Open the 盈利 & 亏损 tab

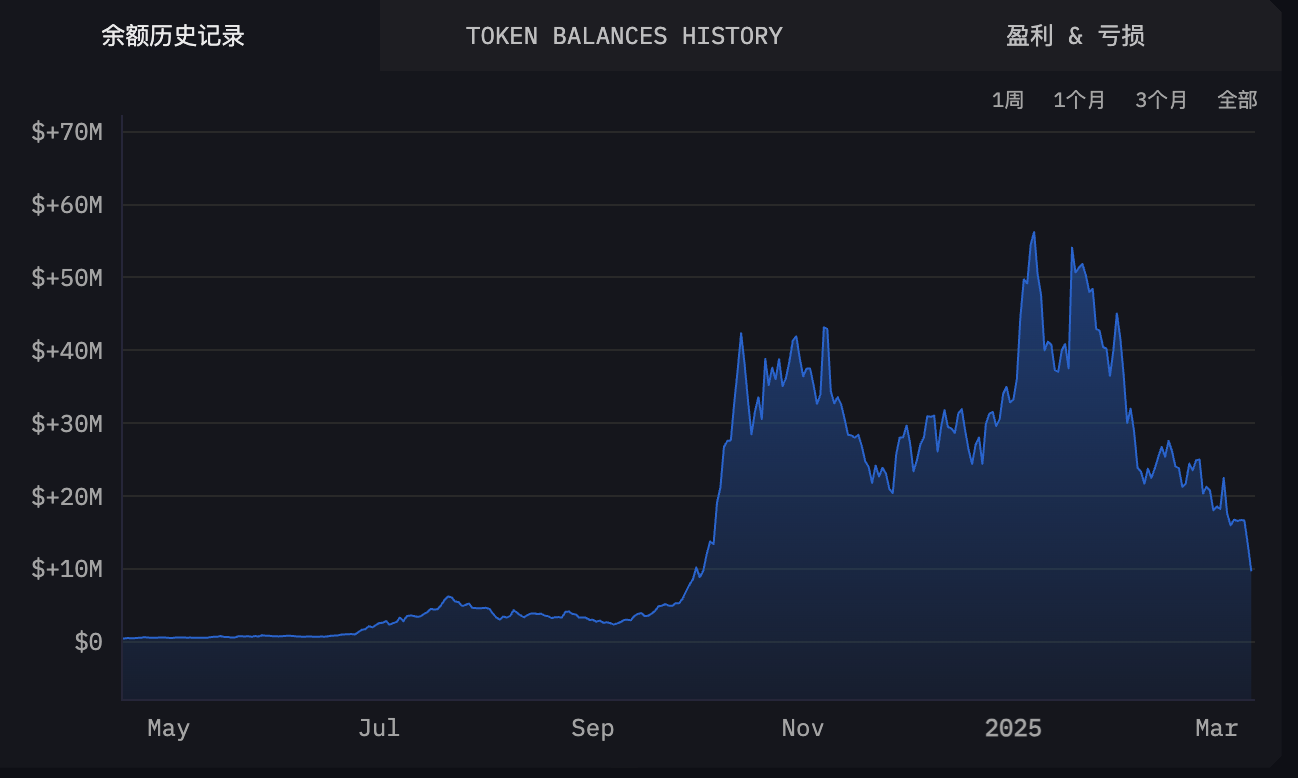click(x=1075, y=36)
